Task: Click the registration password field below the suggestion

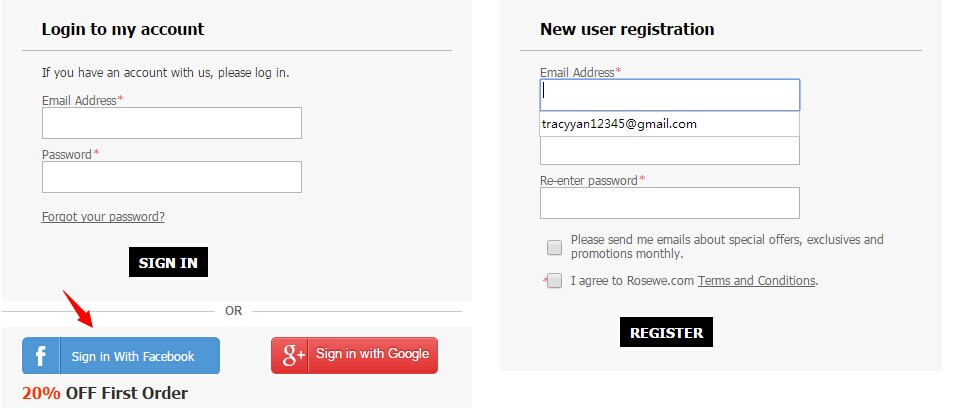Action: point(669,151)
